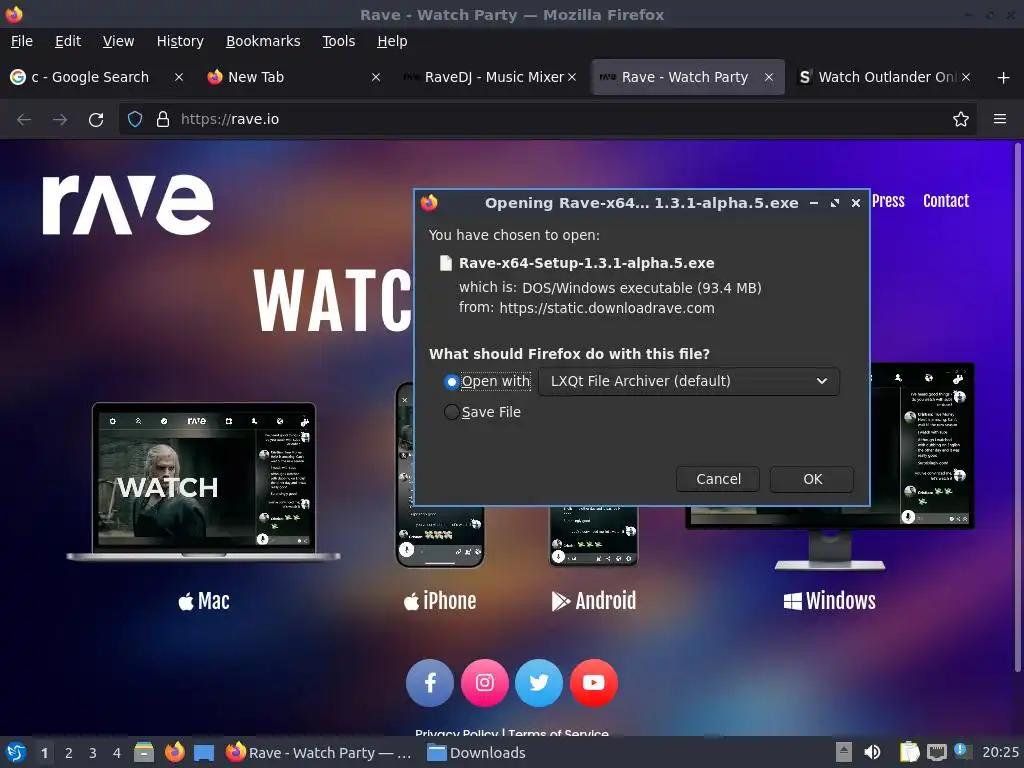Switch to the New Tab tab

(293, 77)
